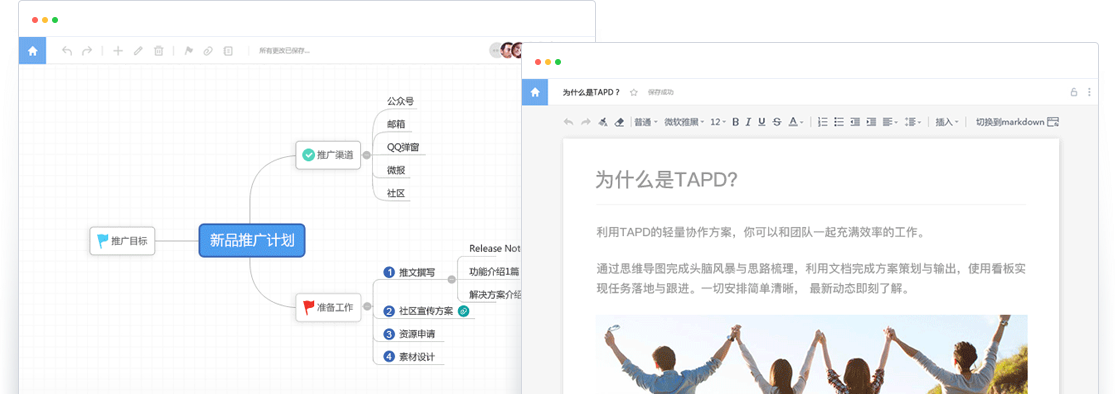Open the link icon beside 社区宣传方案

pyautogui.click(x=463, y=311)
